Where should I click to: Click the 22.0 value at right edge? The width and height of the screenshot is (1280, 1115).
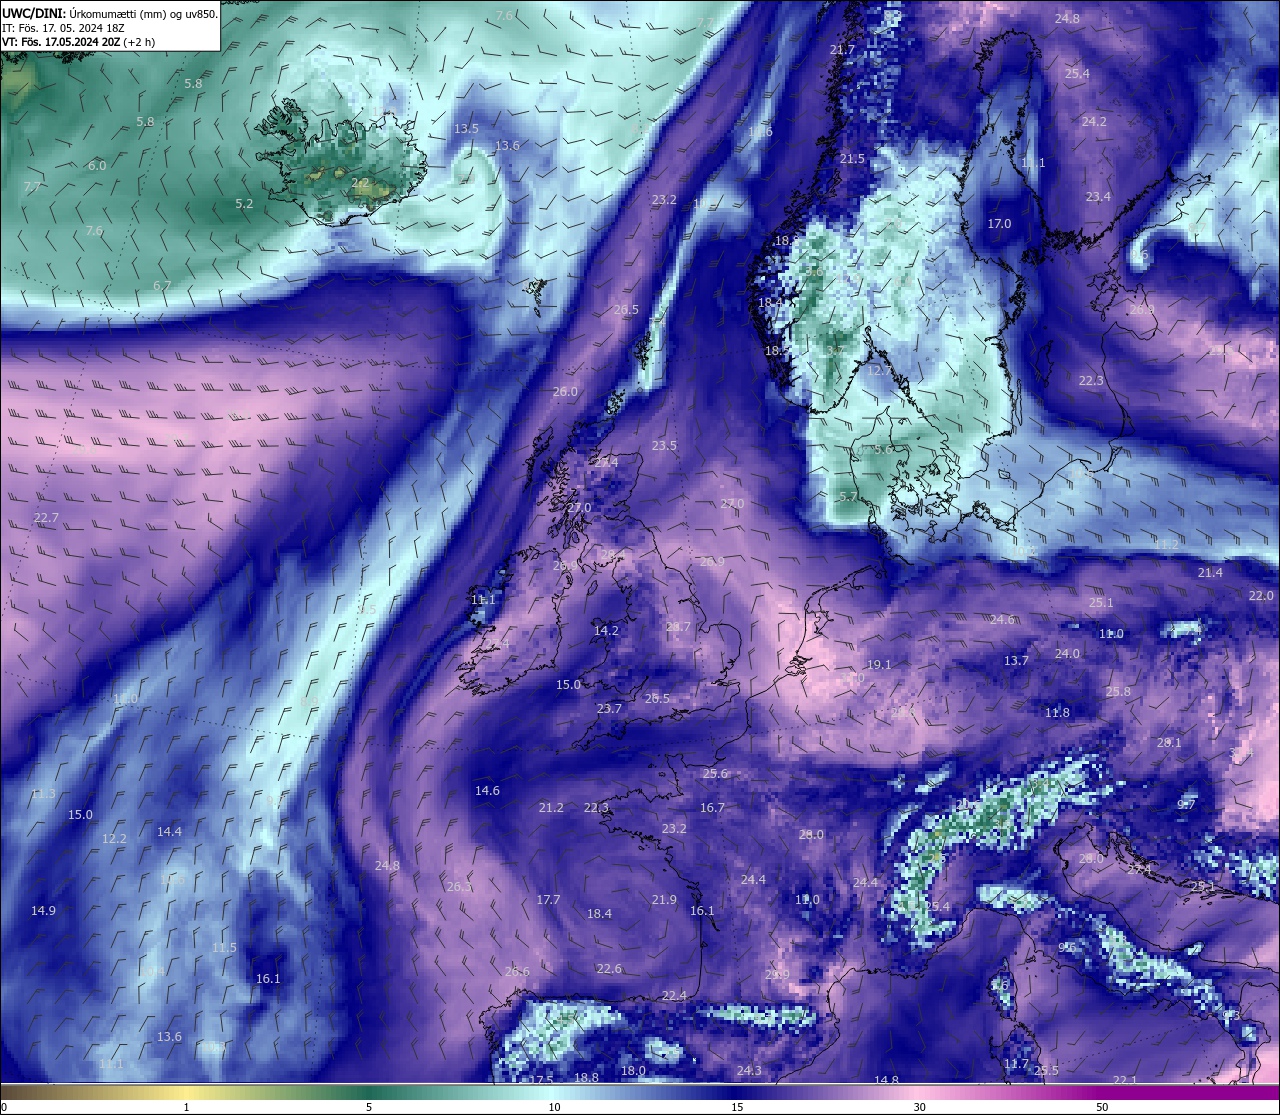[x=1261, y=596]
